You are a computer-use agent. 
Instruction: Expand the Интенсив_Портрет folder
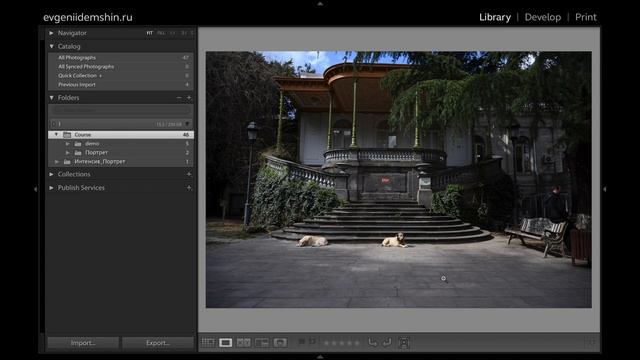[x=57, y=162]
